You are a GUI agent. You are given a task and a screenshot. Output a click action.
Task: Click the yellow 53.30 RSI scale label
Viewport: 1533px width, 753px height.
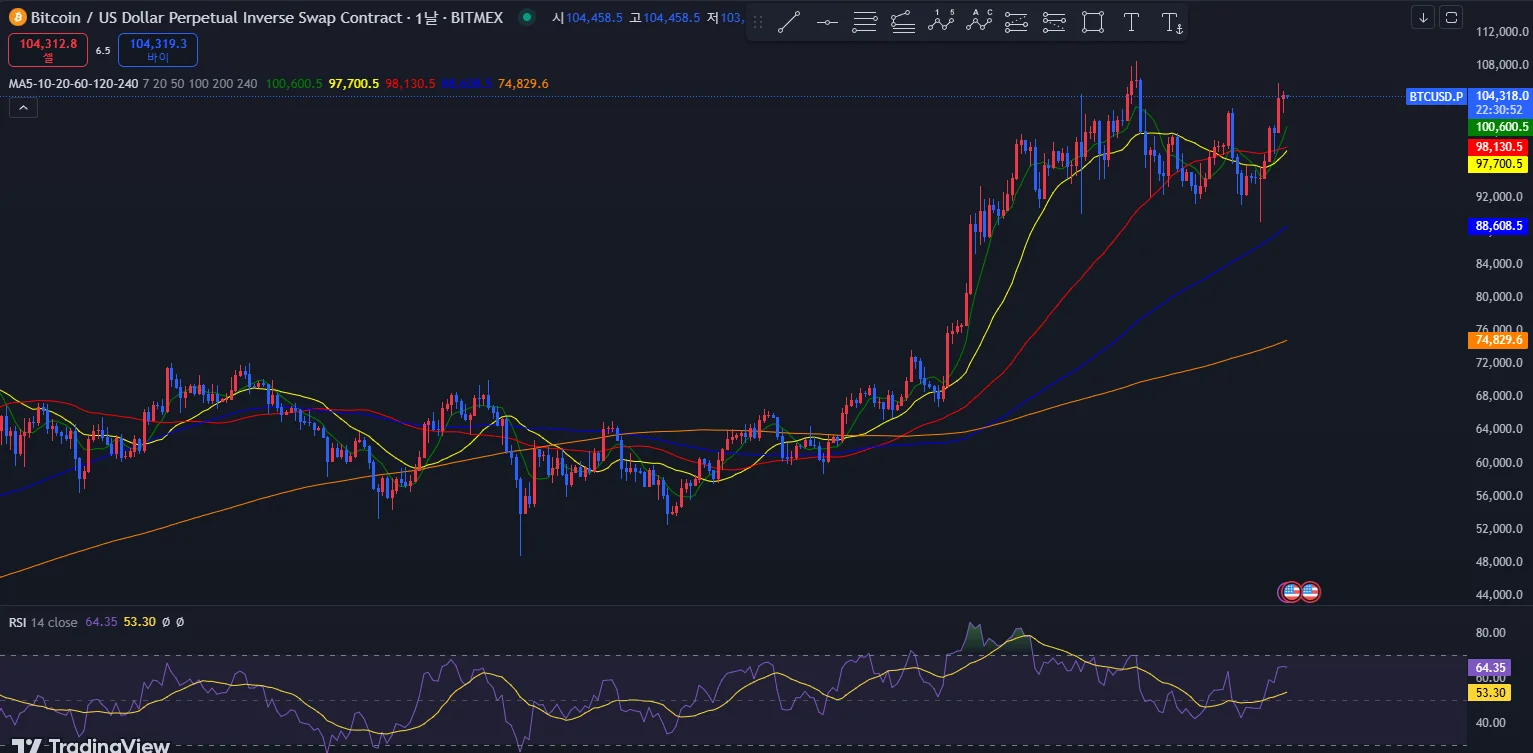pyautogui.click(x=1489, y=692)
